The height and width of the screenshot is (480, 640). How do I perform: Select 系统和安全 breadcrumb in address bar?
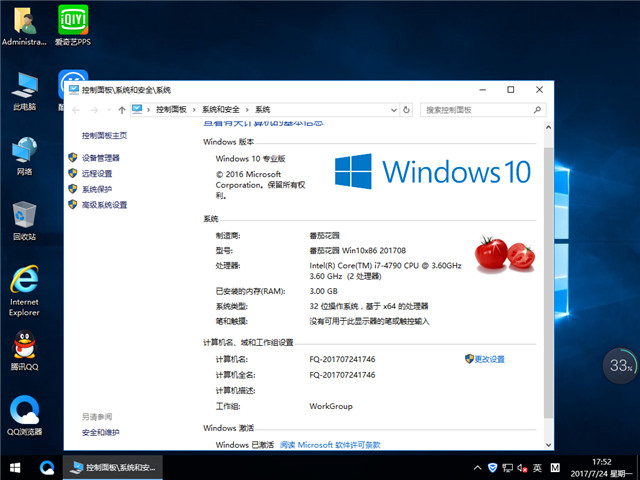coord(221,109)
